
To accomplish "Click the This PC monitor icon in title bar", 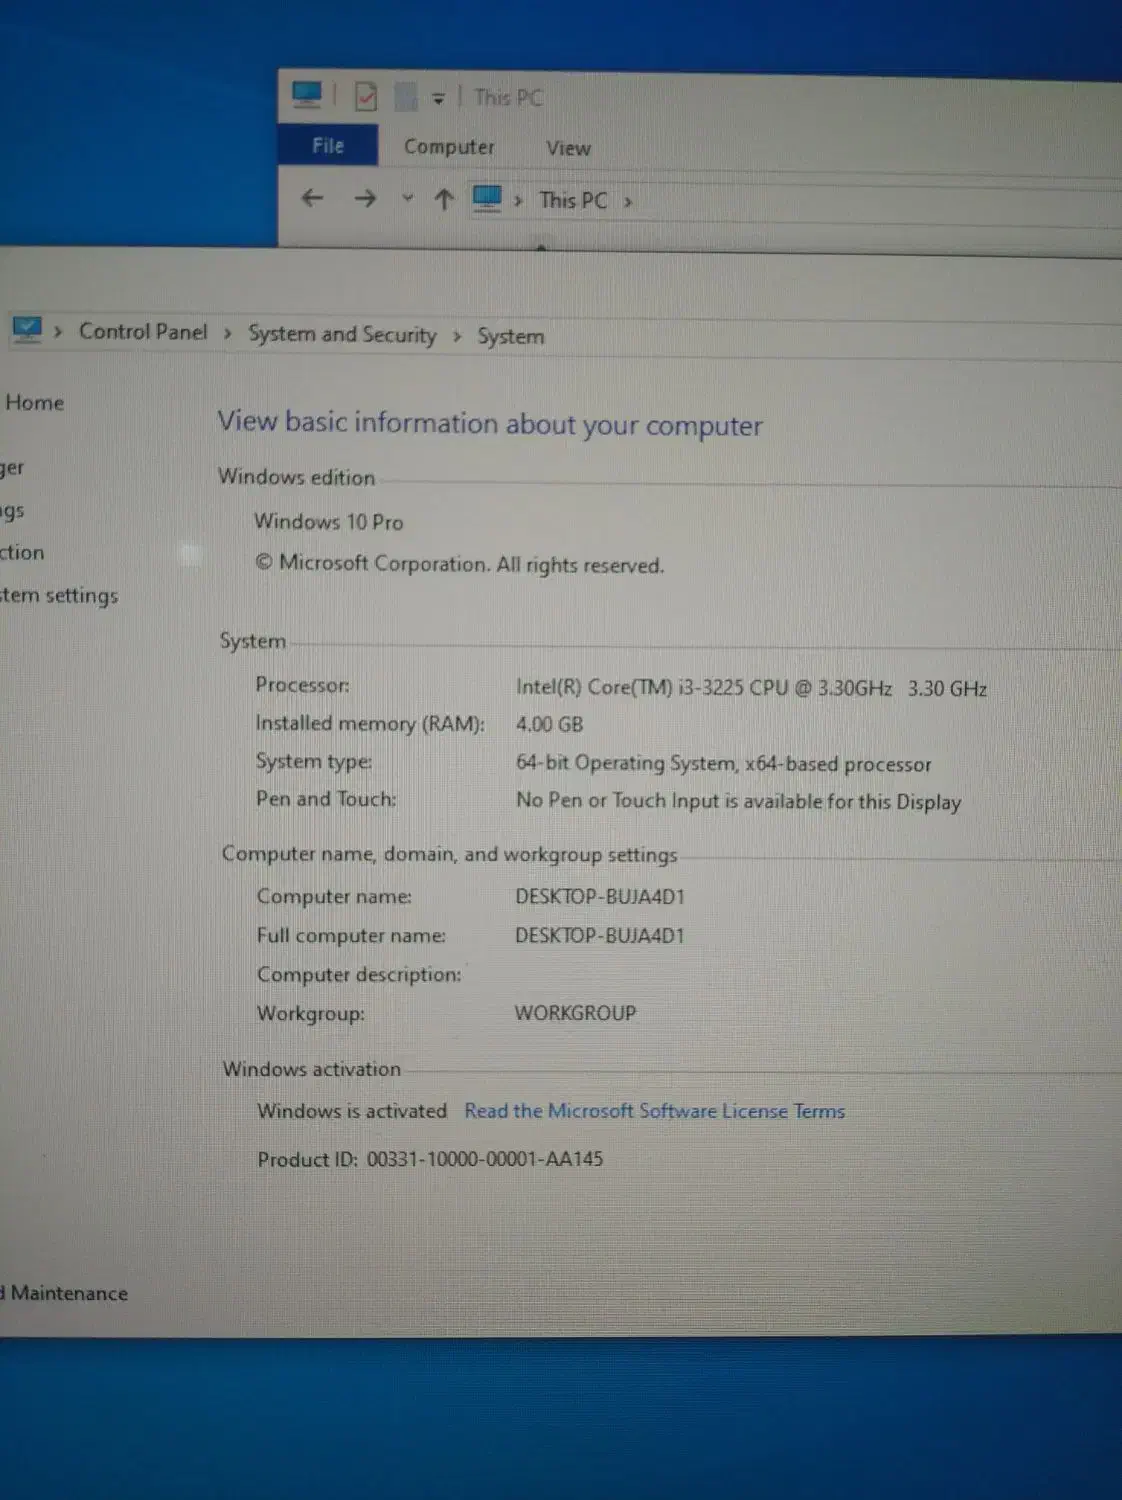I will tap(307, 95).
